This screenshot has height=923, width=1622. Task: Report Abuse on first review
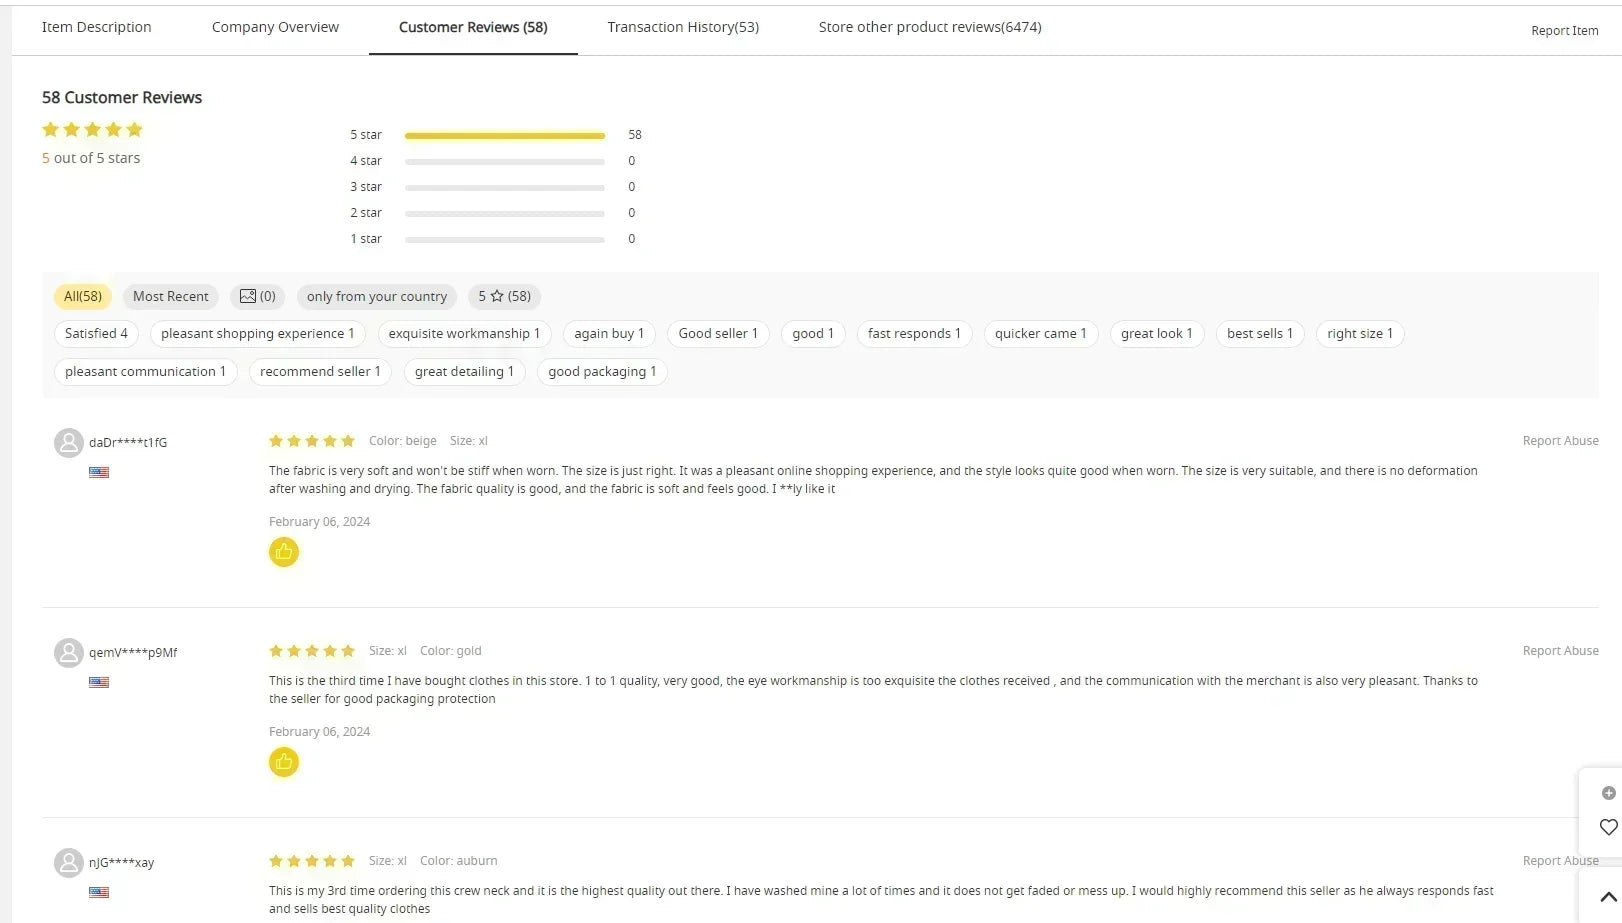click(1560, 441)
